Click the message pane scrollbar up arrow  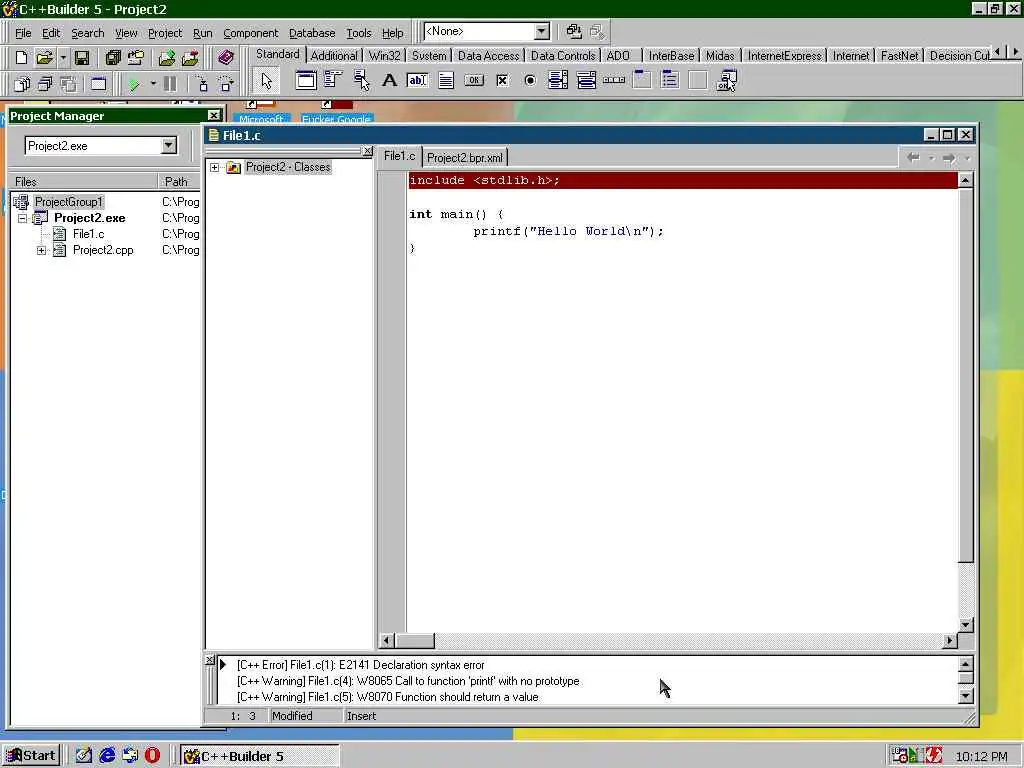(966, 664)
